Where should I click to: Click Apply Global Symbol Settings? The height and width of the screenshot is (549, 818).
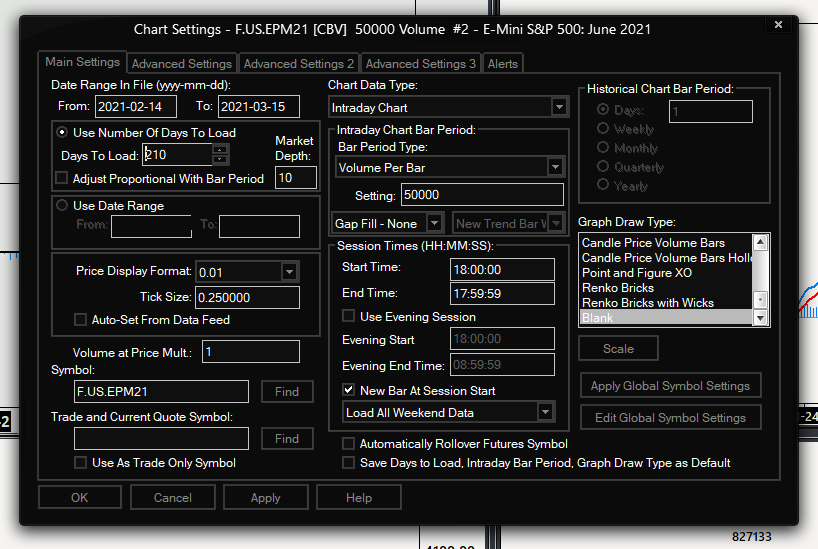pyautogui.click(x=670, y=386)
